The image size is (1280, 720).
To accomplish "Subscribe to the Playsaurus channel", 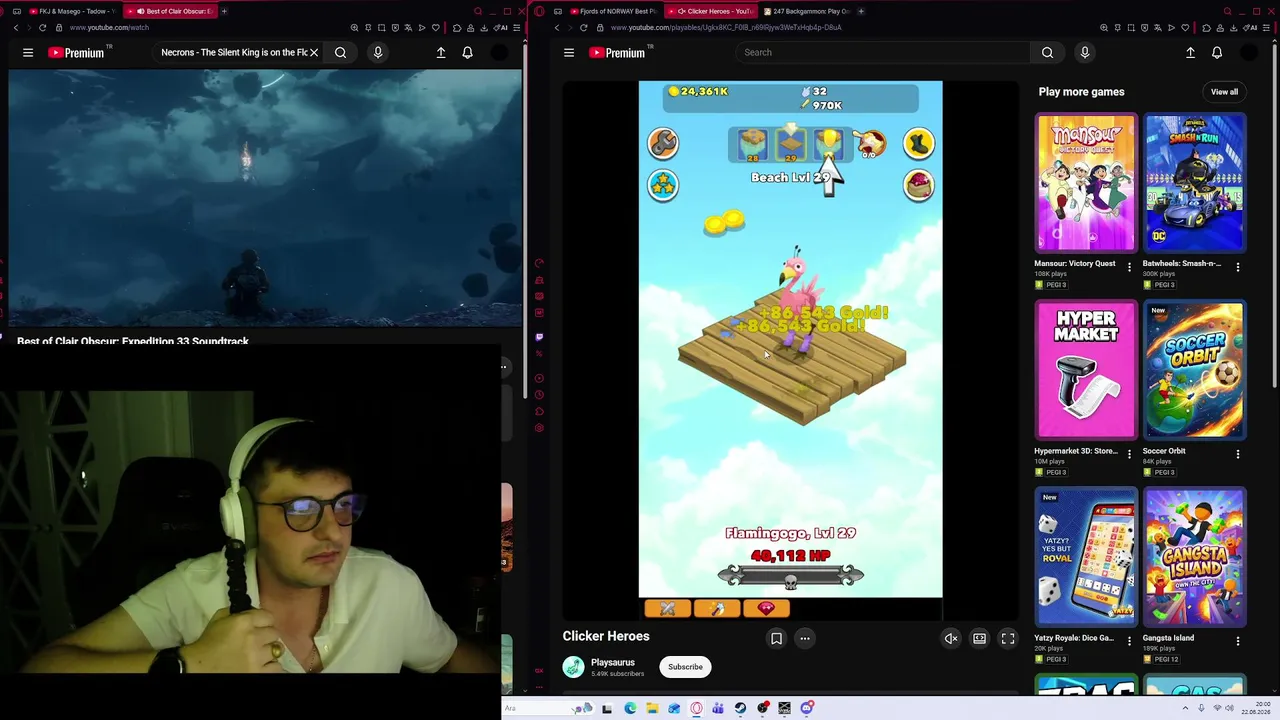I will [x=685, y=667].
